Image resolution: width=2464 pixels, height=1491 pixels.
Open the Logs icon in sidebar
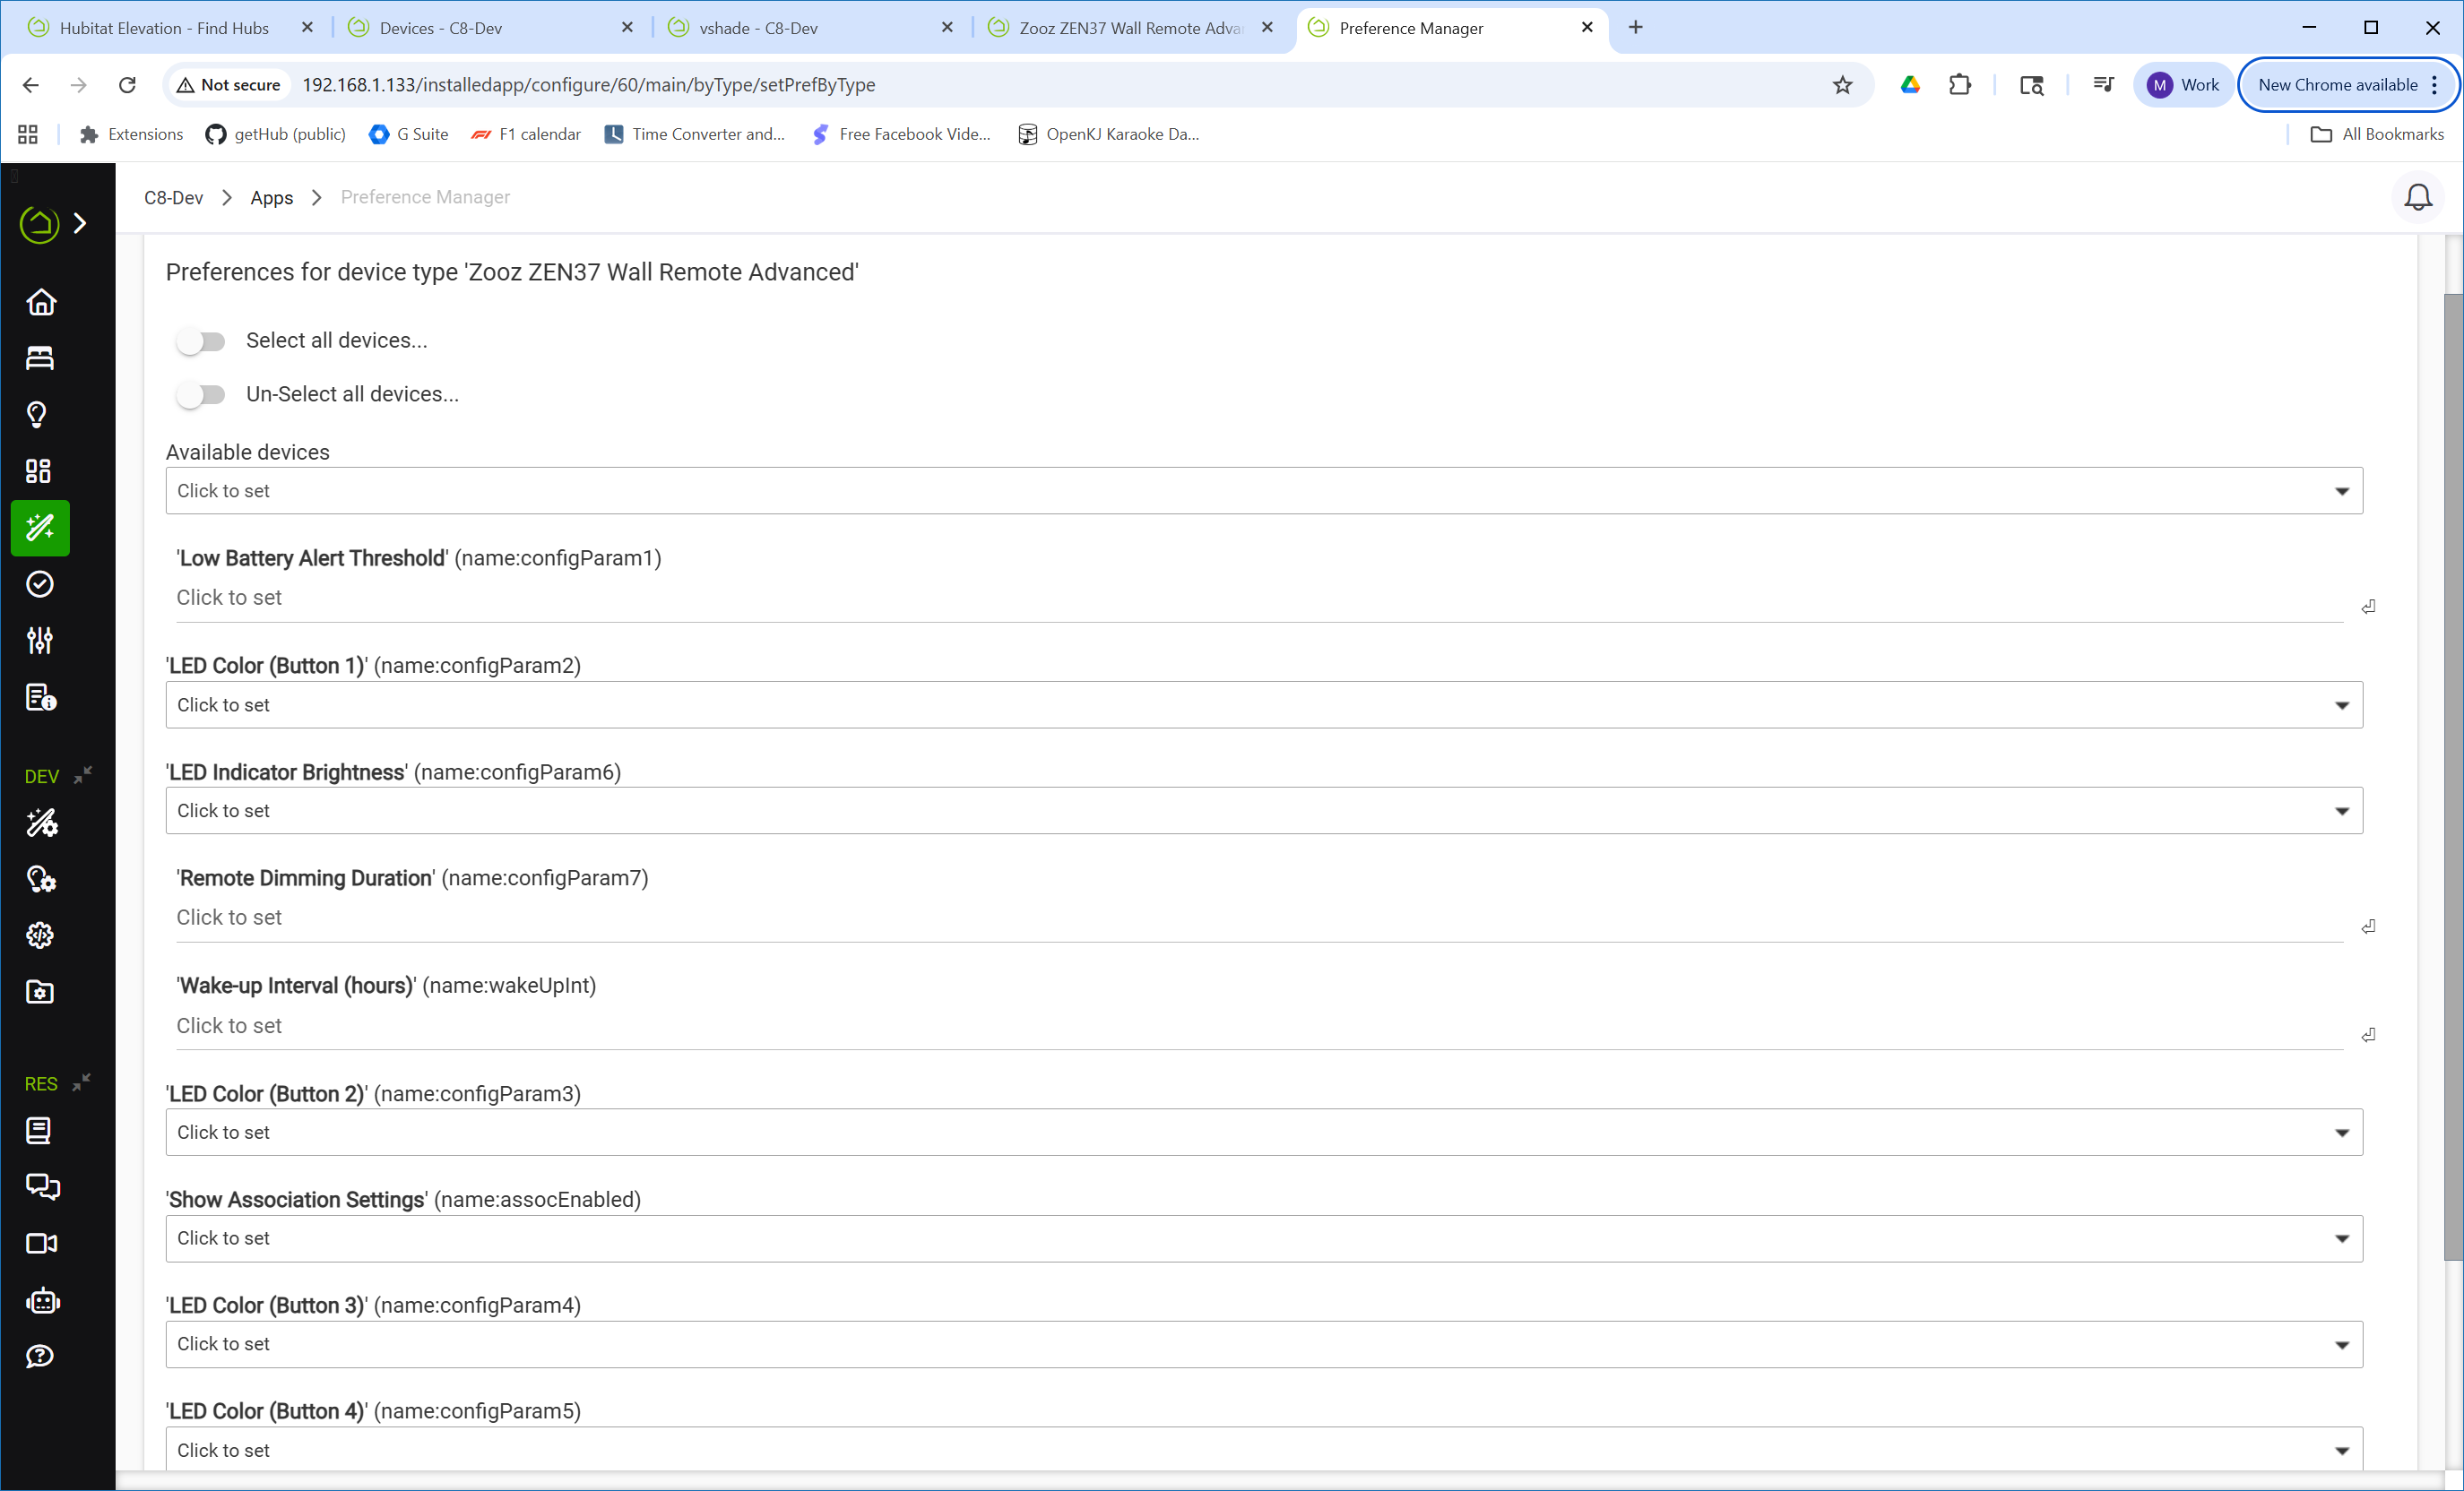pos(40,697)
